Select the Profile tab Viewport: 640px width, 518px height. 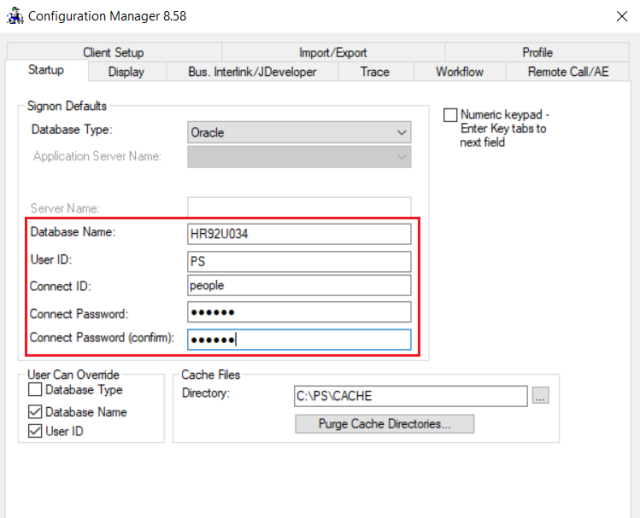point(537,52)
